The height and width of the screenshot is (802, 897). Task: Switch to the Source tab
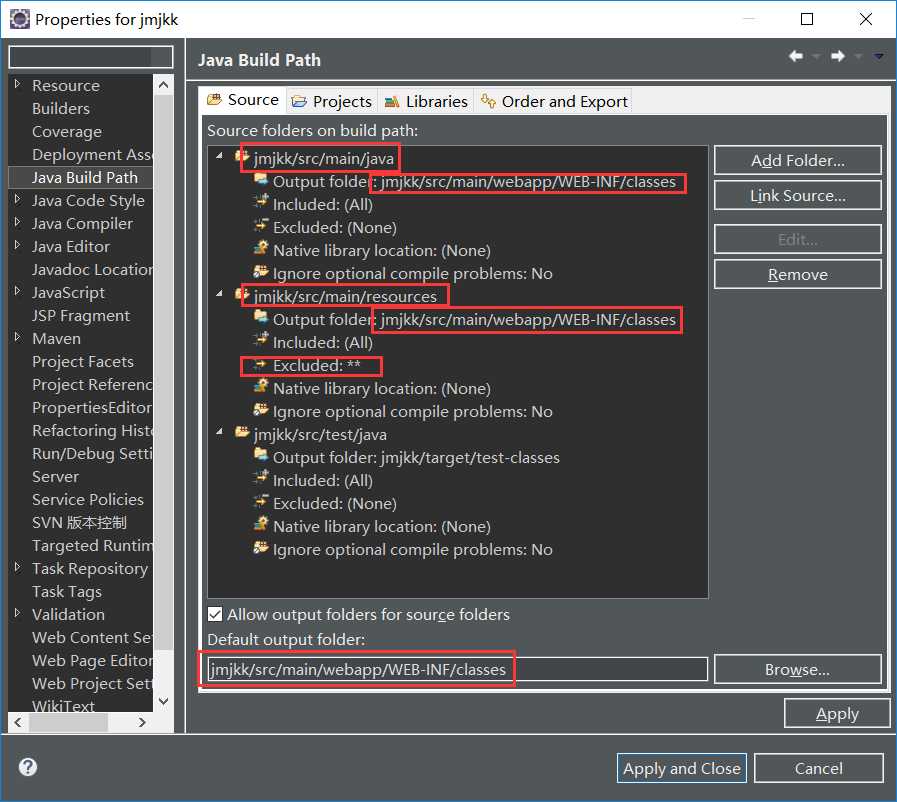tap(242, 100)
